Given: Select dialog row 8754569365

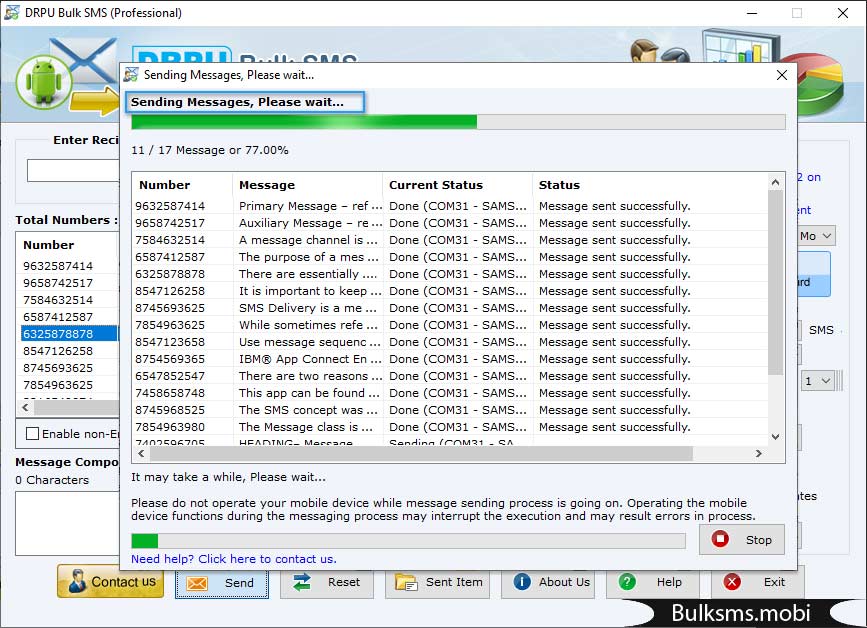Looking at the screenshot, I should 450,359.
